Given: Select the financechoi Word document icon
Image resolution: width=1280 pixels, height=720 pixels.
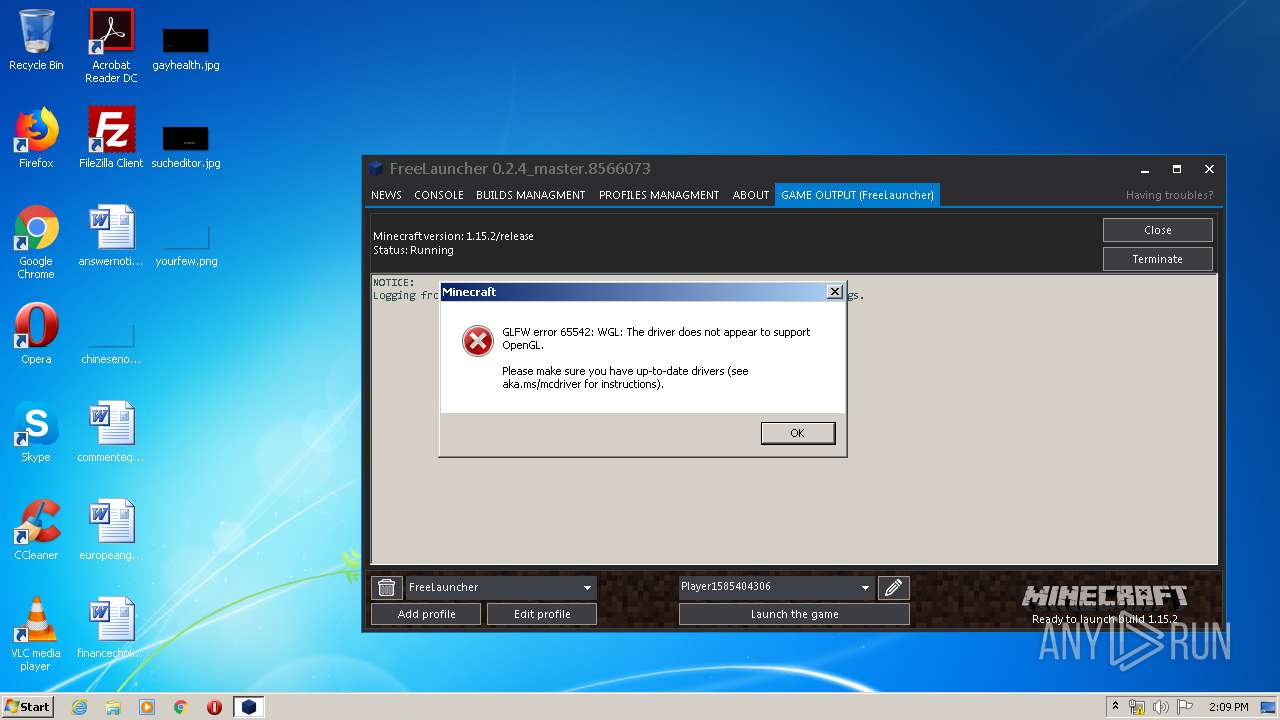Looking at the screenshot, I should point(111,628).
